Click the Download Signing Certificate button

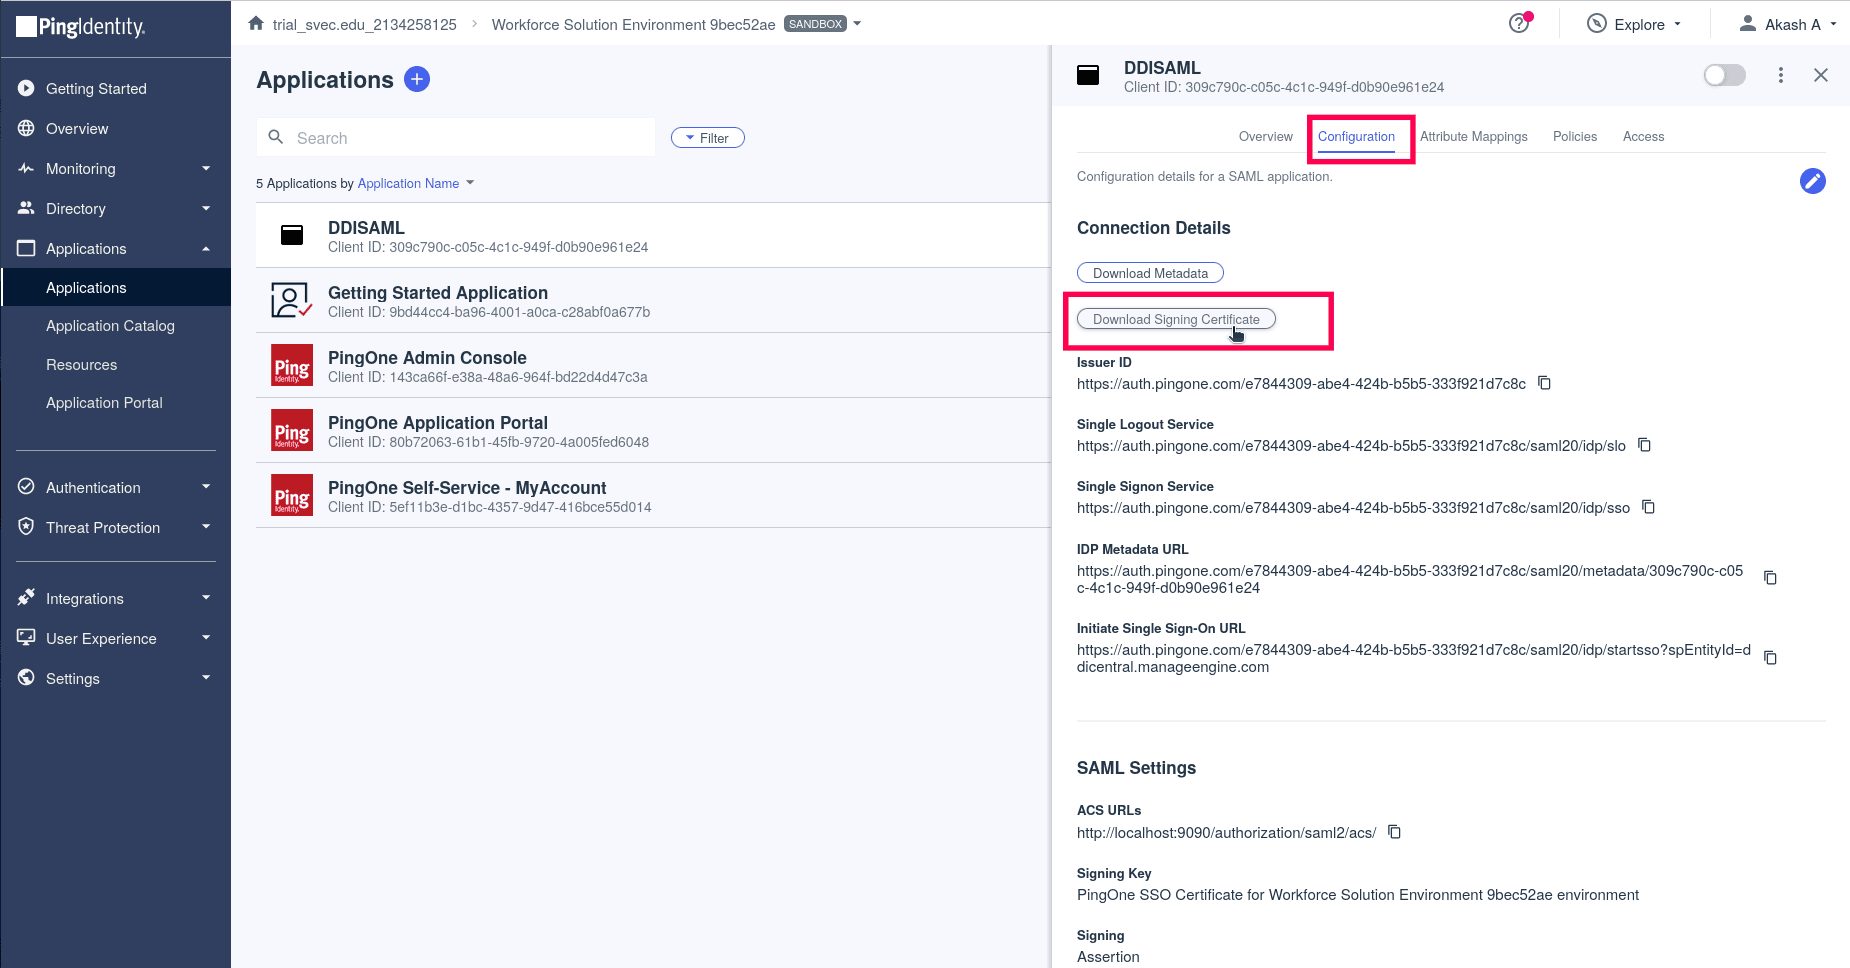click(1176, 319)
